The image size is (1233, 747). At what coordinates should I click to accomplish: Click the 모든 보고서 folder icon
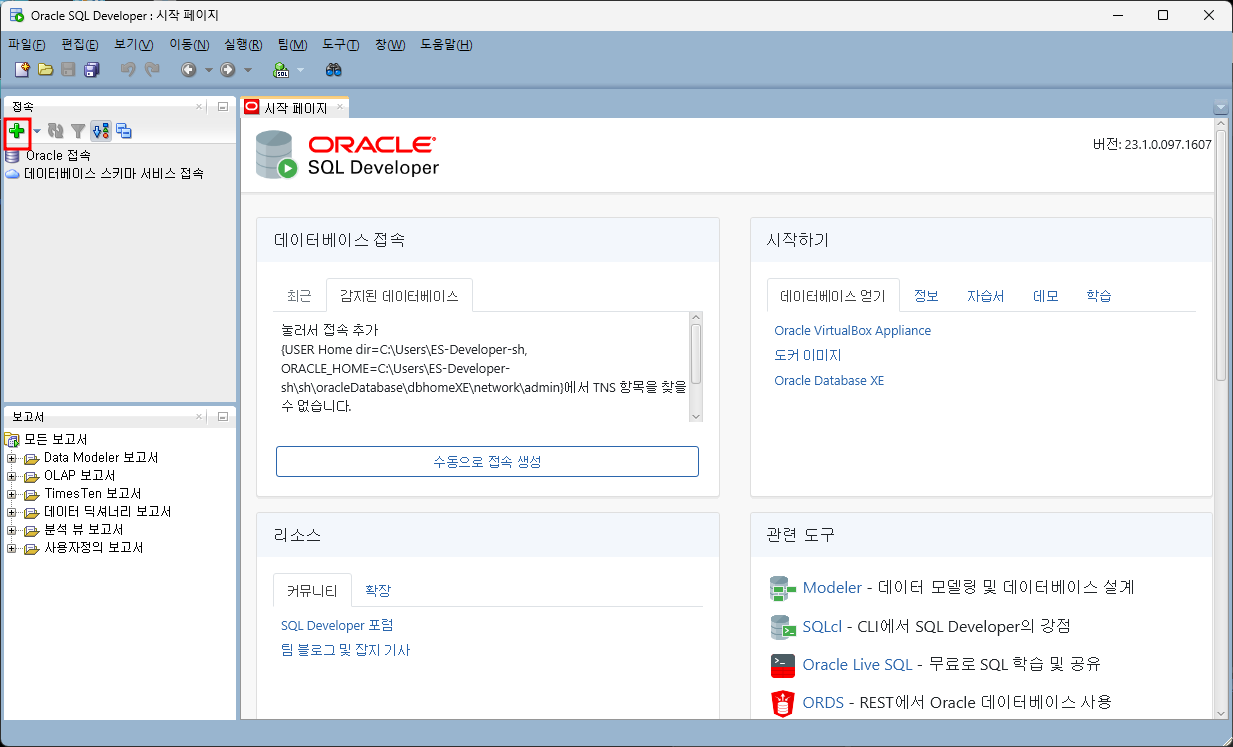(x=13, y=439)
